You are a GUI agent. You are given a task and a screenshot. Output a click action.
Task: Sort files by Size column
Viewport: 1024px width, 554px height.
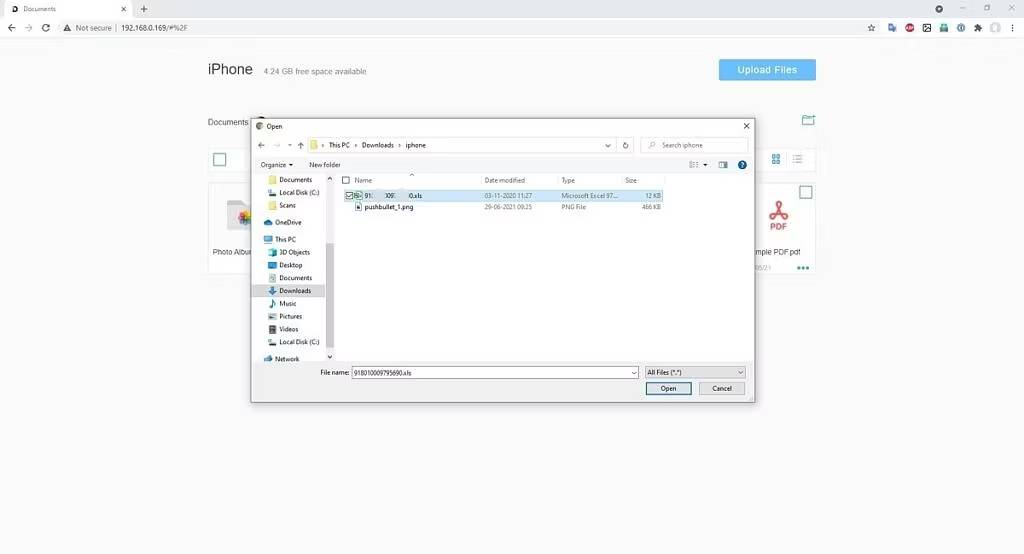[631, 180]
